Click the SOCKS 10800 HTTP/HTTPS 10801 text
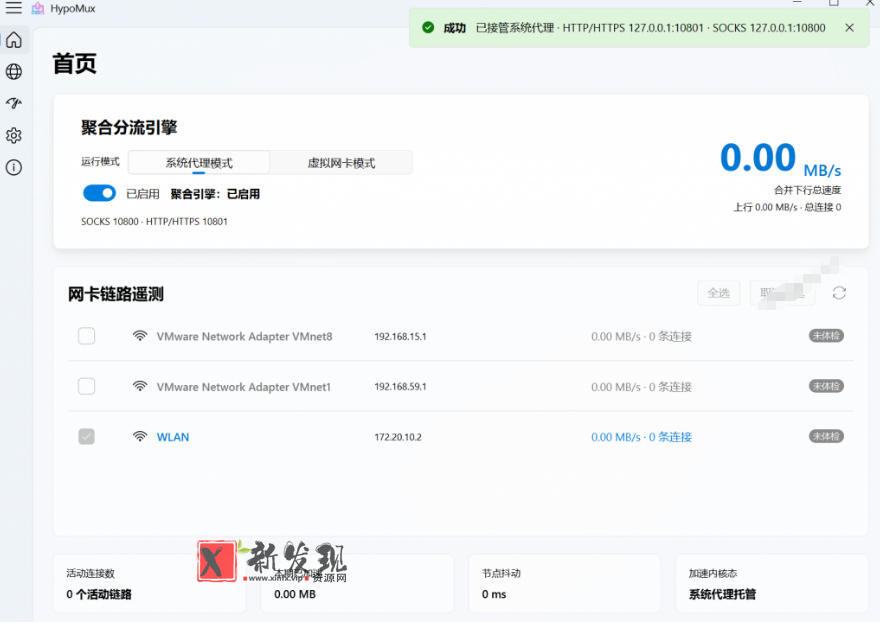The height and width of the screenshot is (630, 880). click(x=154, y=222)
